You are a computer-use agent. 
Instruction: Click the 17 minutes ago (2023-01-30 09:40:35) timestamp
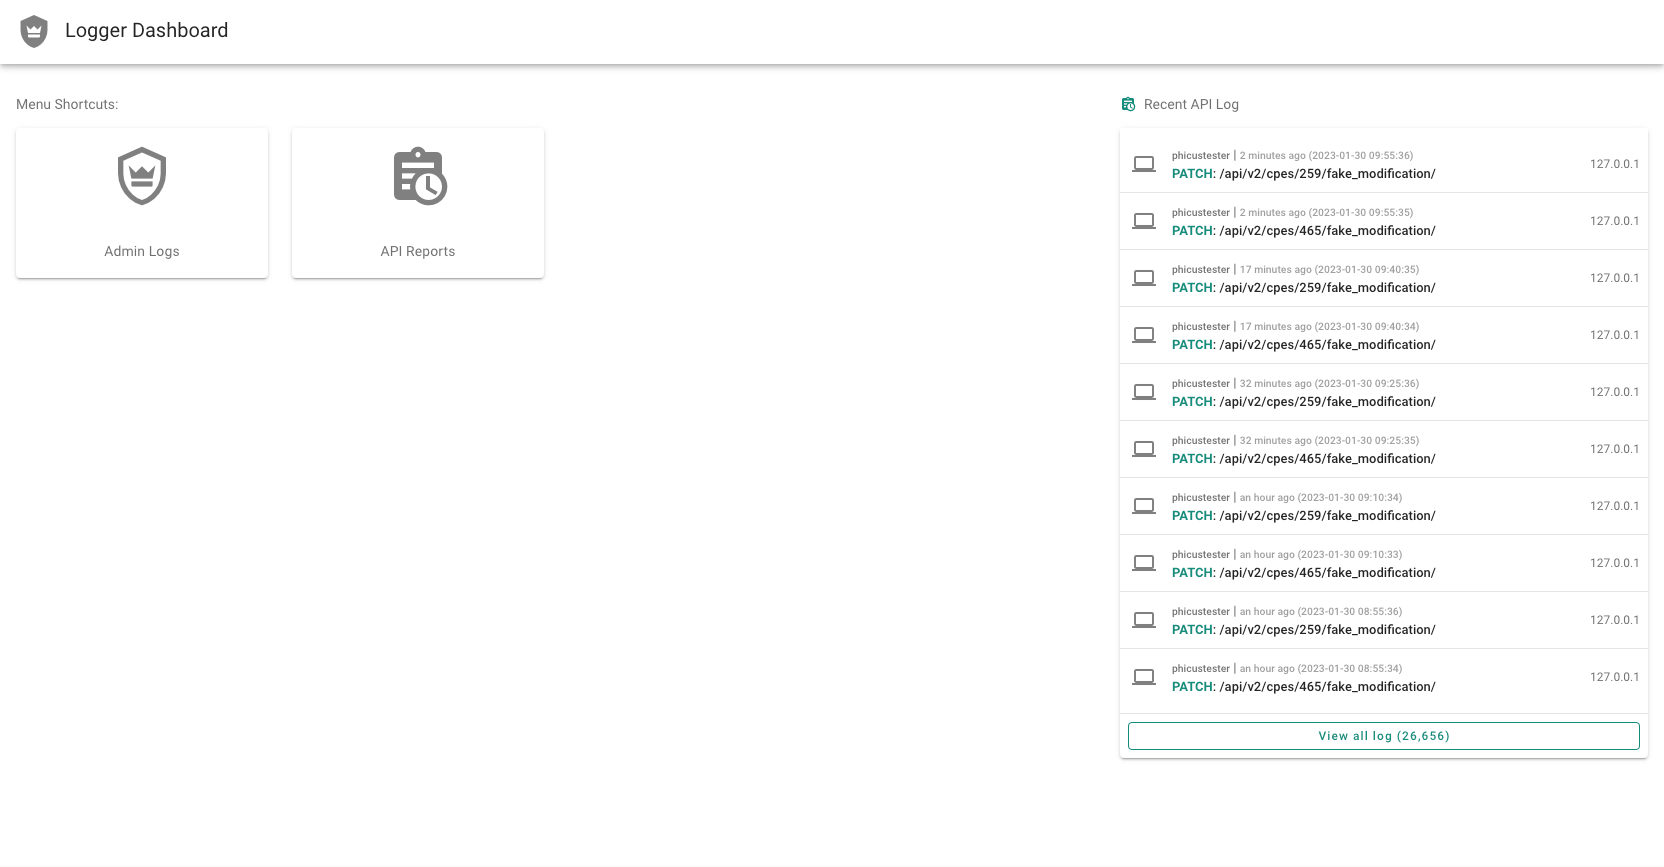pyautogui.click(x=1329, y=270)
